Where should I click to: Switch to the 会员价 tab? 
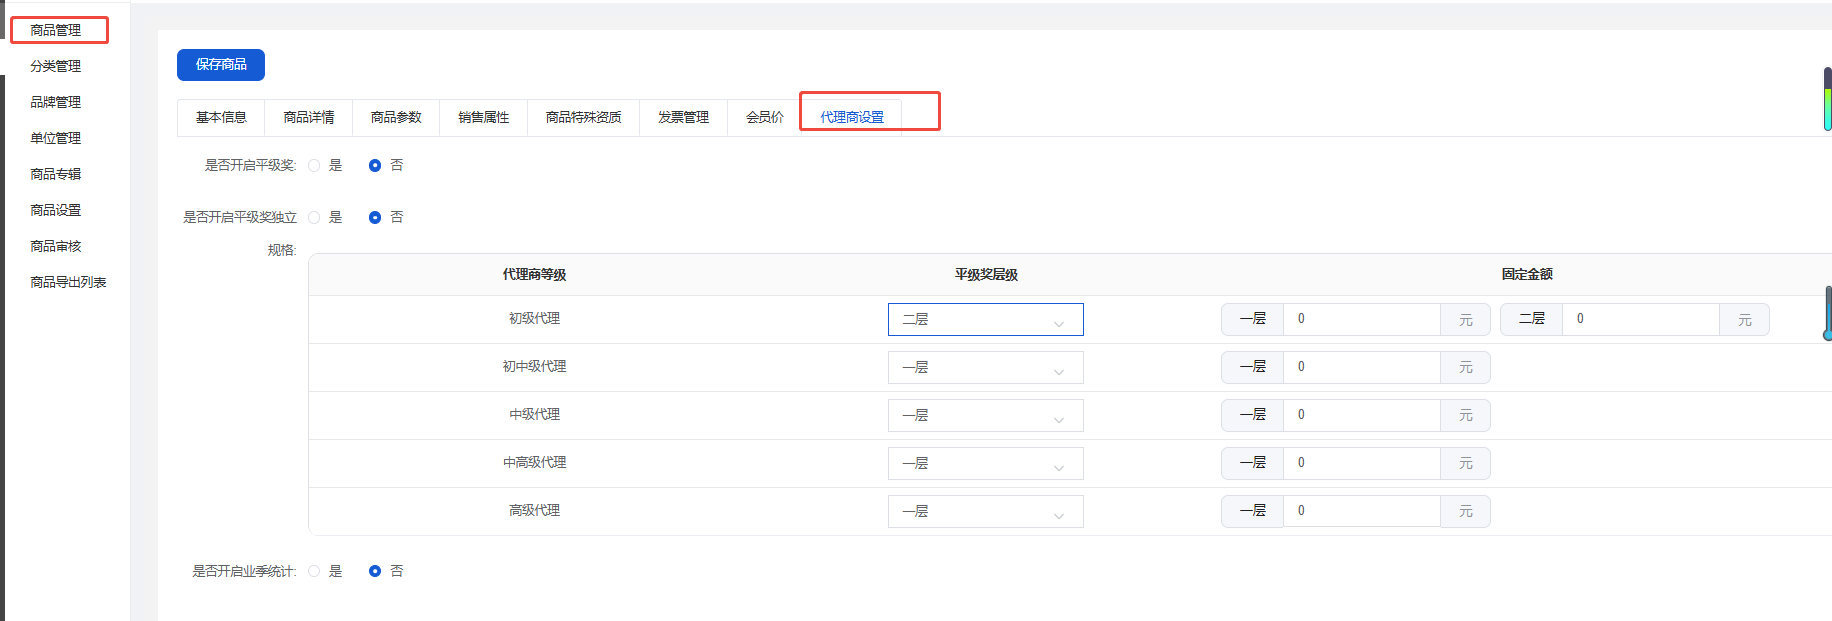tap(764, 118)
